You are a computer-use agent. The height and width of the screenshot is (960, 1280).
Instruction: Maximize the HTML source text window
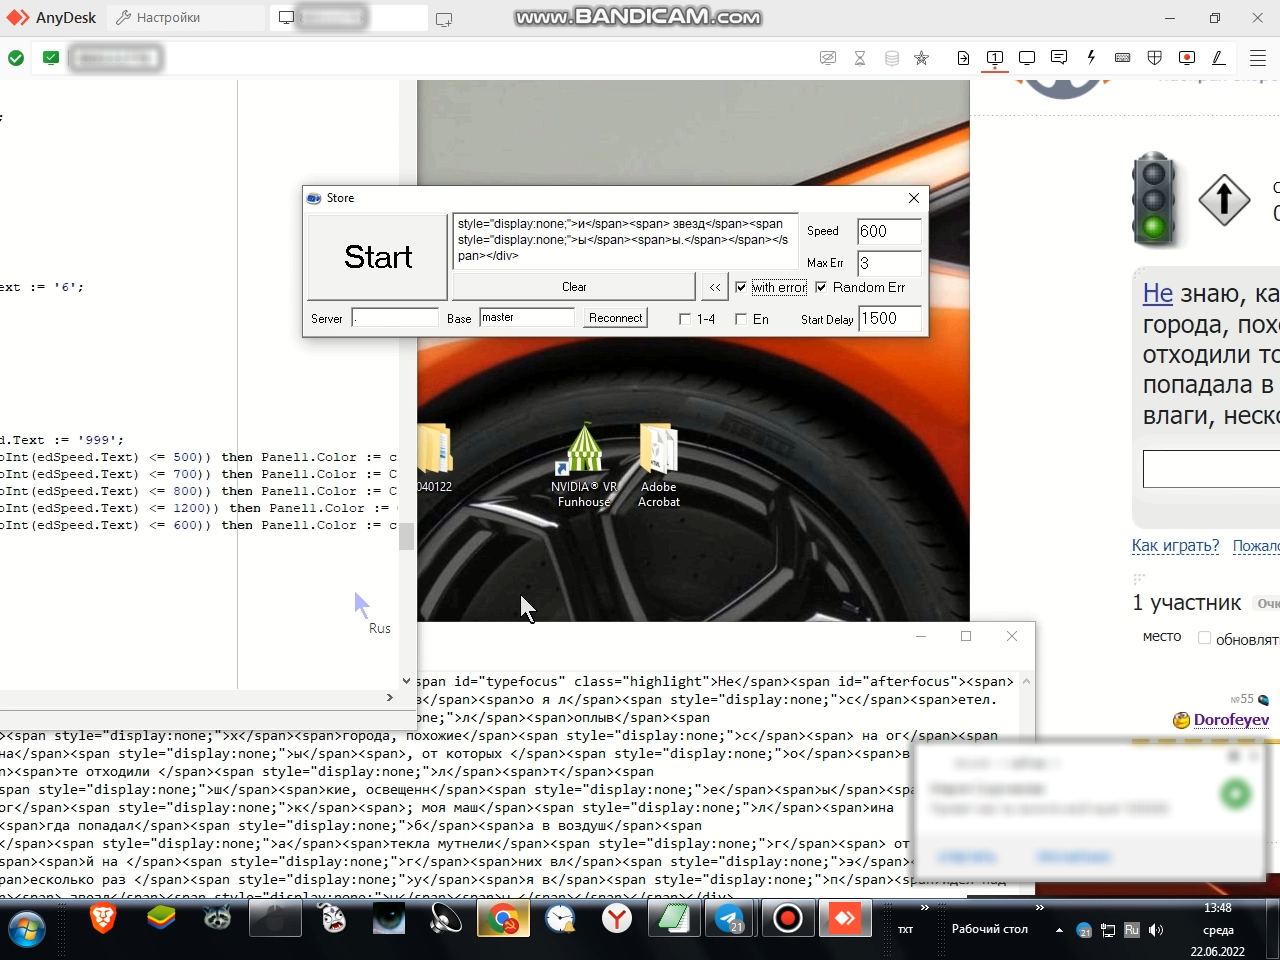tap(966, 636)
